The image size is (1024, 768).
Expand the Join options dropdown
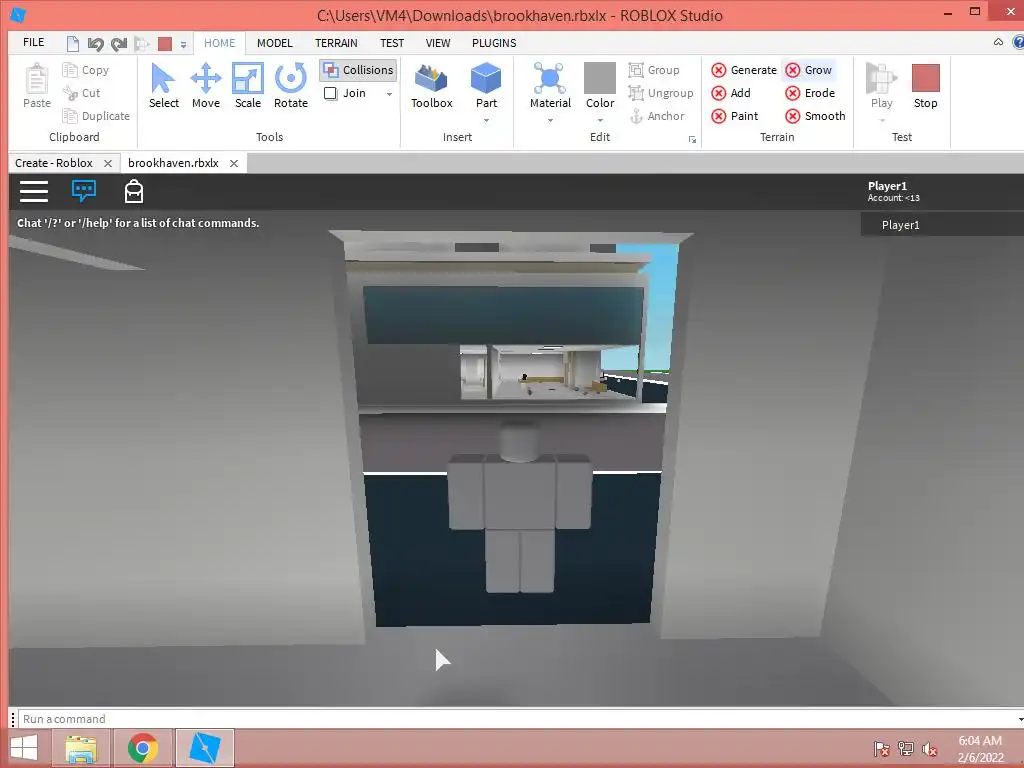[x=389, y=94]
